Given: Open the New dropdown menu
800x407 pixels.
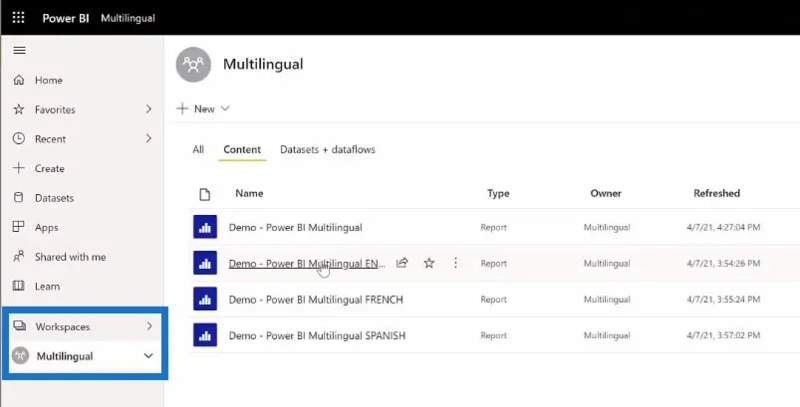Looking at the screenshot, I should click(203, 109).
